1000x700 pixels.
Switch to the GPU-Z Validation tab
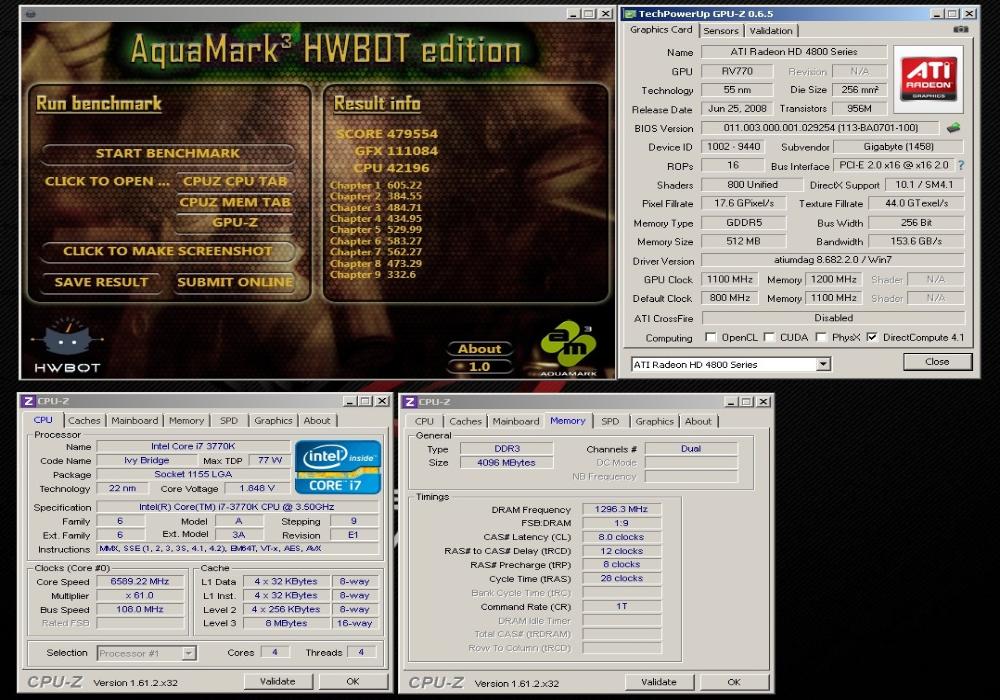point(770,31)
